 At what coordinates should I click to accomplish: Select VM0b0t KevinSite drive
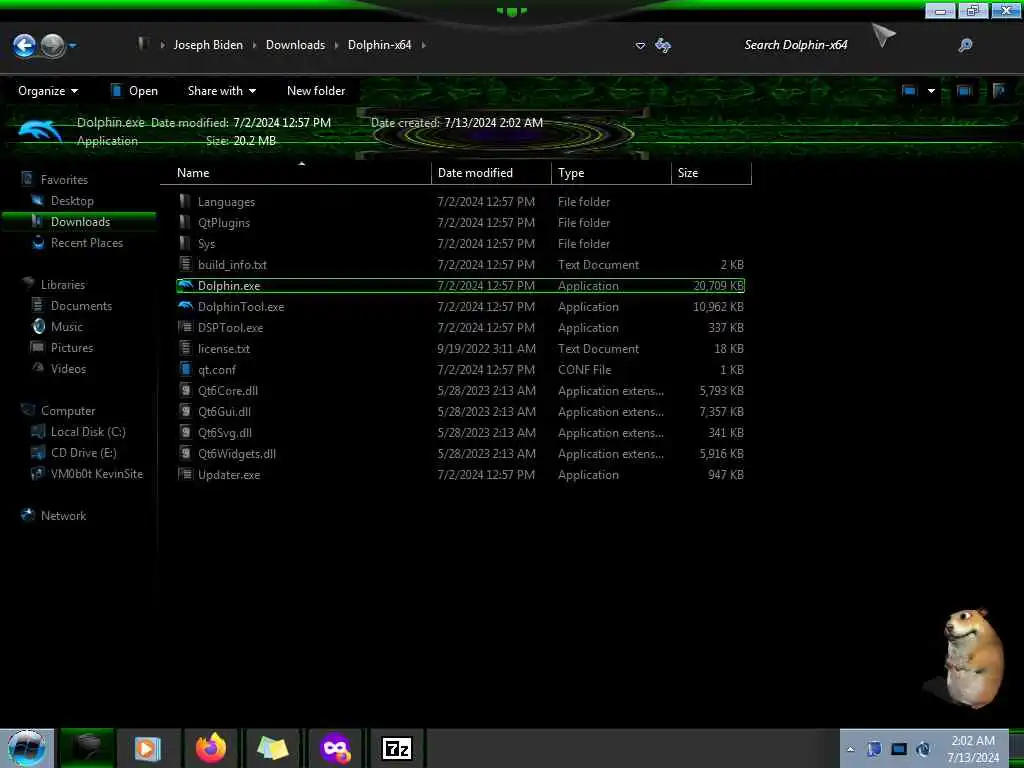(x=97, y=473)
